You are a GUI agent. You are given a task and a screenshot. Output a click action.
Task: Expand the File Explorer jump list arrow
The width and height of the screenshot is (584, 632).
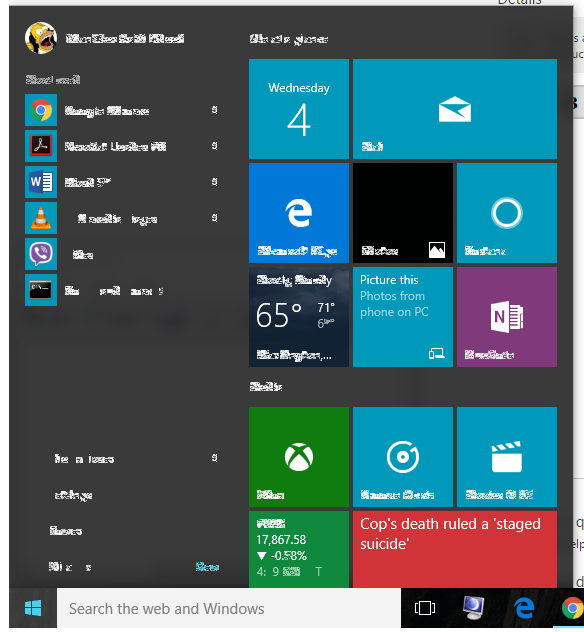214,457
